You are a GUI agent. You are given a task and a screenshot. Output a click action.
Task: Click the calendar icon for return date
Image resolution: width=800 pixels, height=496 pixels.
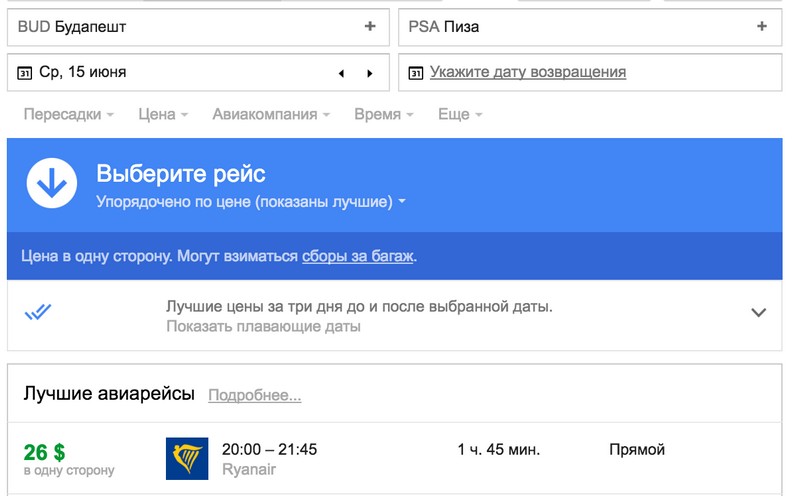click(416, 73)
